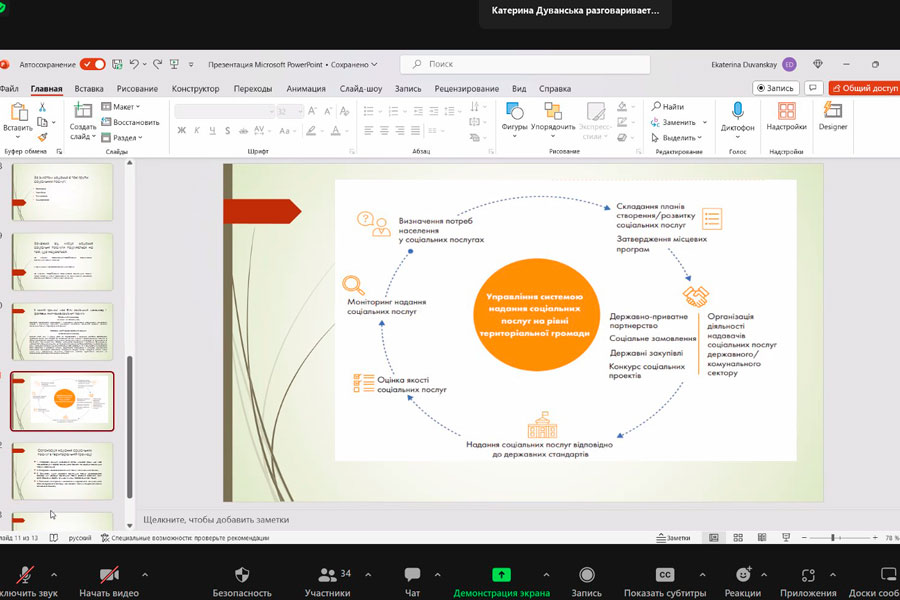Viewport: 900px width, 600px height.
Task: Open the Анимация ribbon tab
Action: coord(305,88)
